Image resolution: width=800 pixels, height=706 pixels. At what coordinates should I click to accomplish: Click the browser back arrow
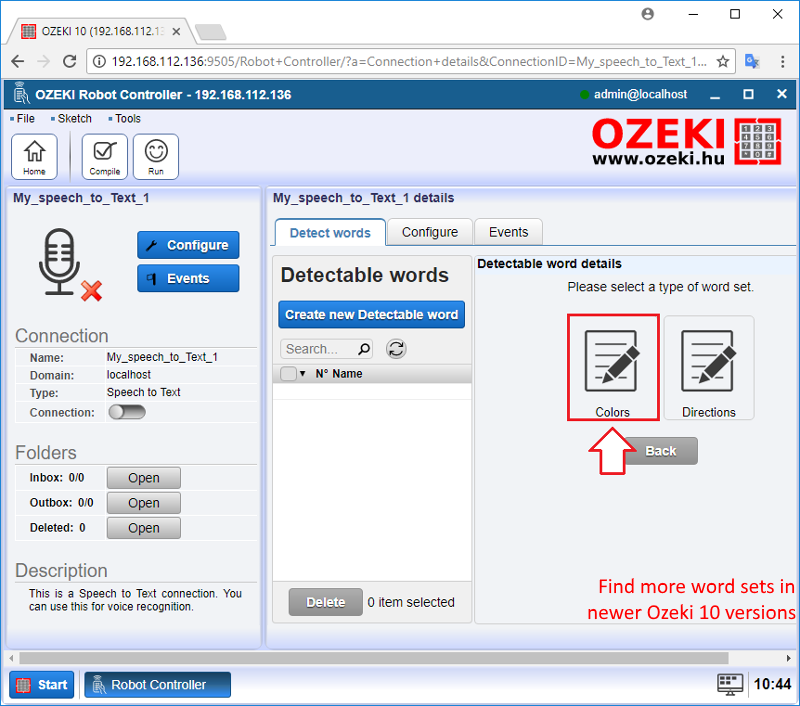point(18,62)
